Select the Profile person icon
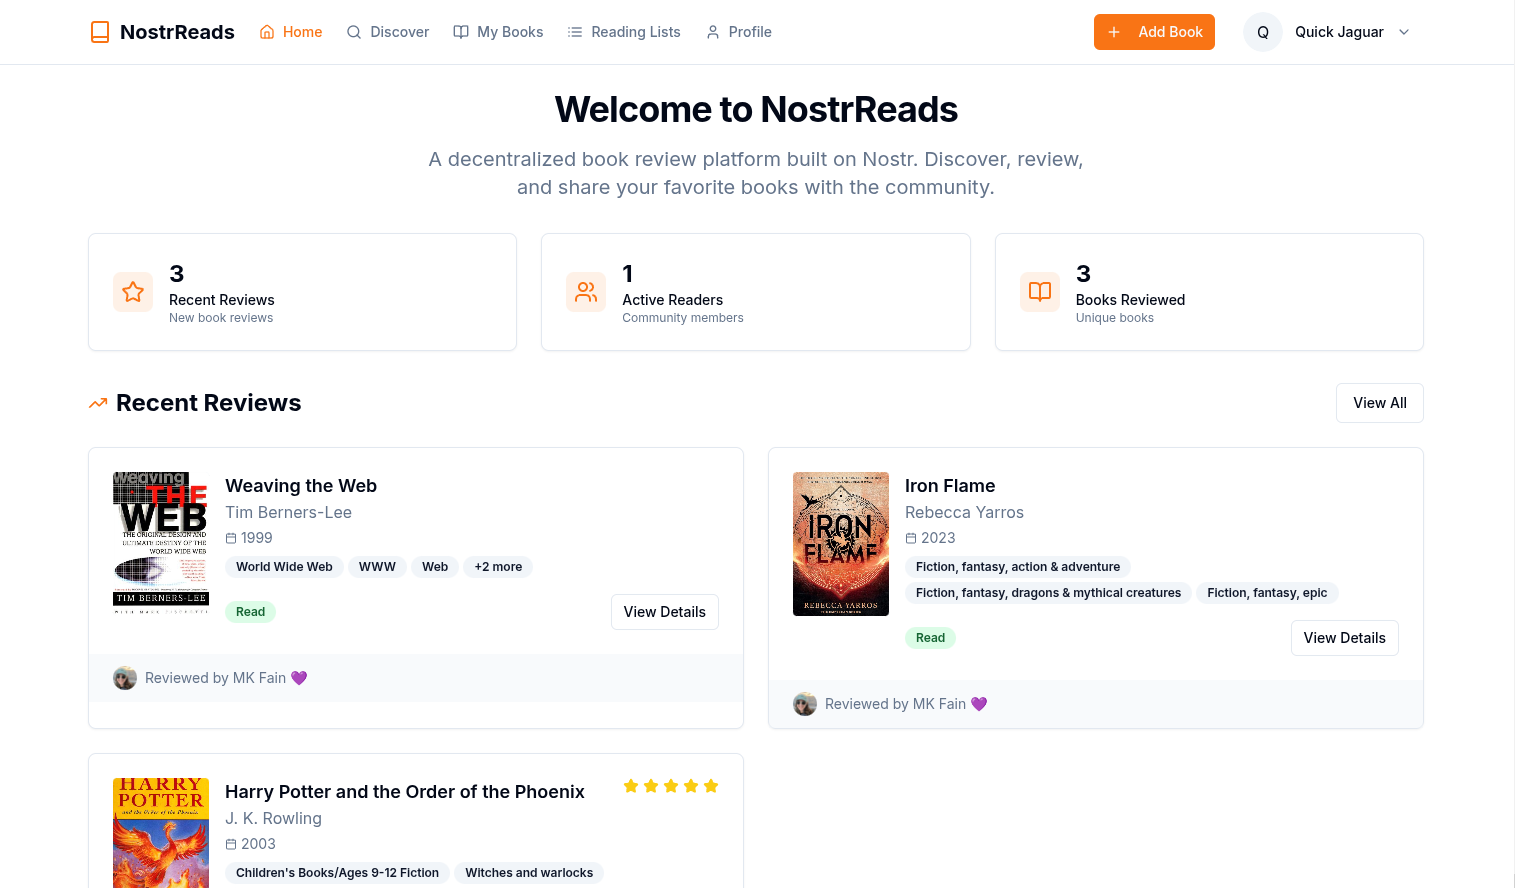The image size is (1515, 888). pyautogui.click(x=712, y=32)
